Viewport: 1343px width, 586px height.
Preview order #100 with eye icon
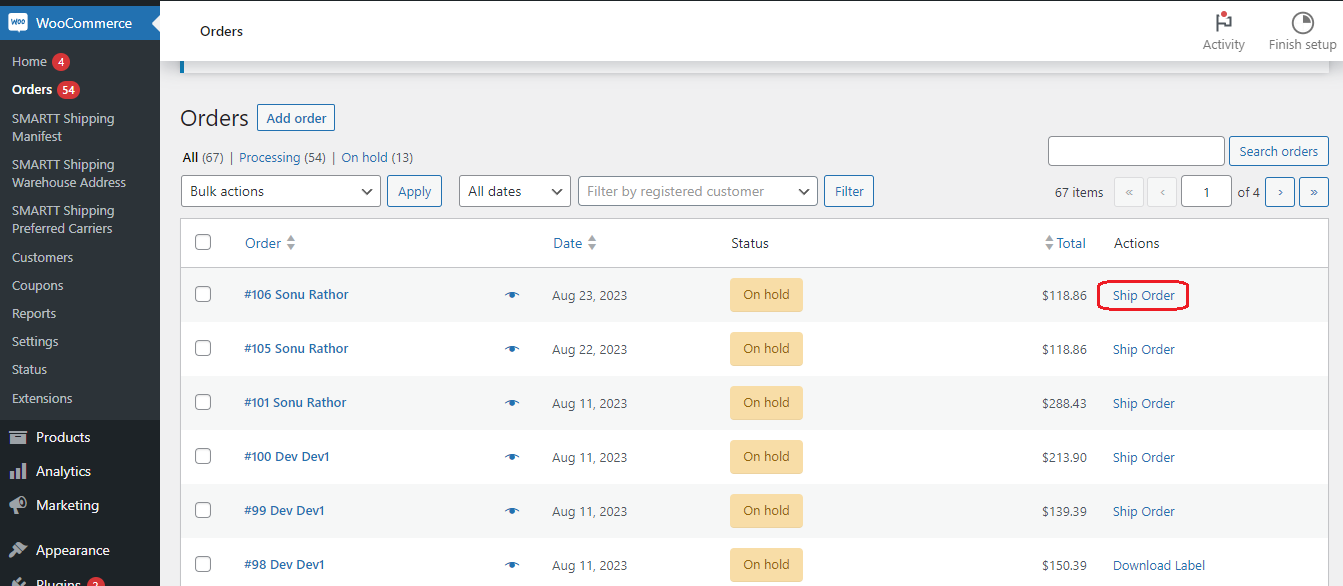point(512,457)
